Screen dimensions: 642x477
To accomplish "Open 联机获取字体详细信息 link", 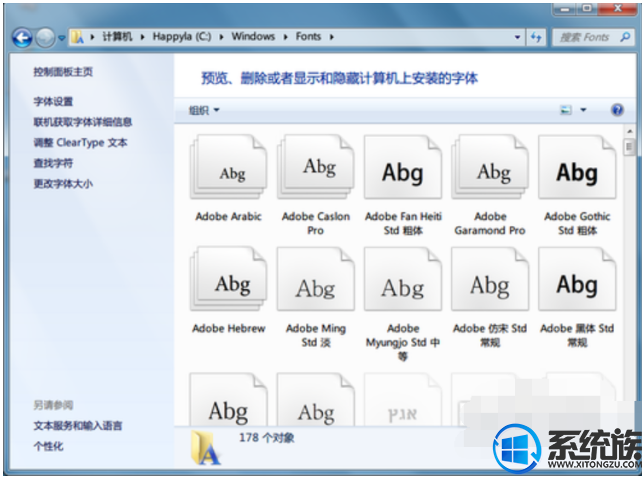I will click(x=83, y=122).
